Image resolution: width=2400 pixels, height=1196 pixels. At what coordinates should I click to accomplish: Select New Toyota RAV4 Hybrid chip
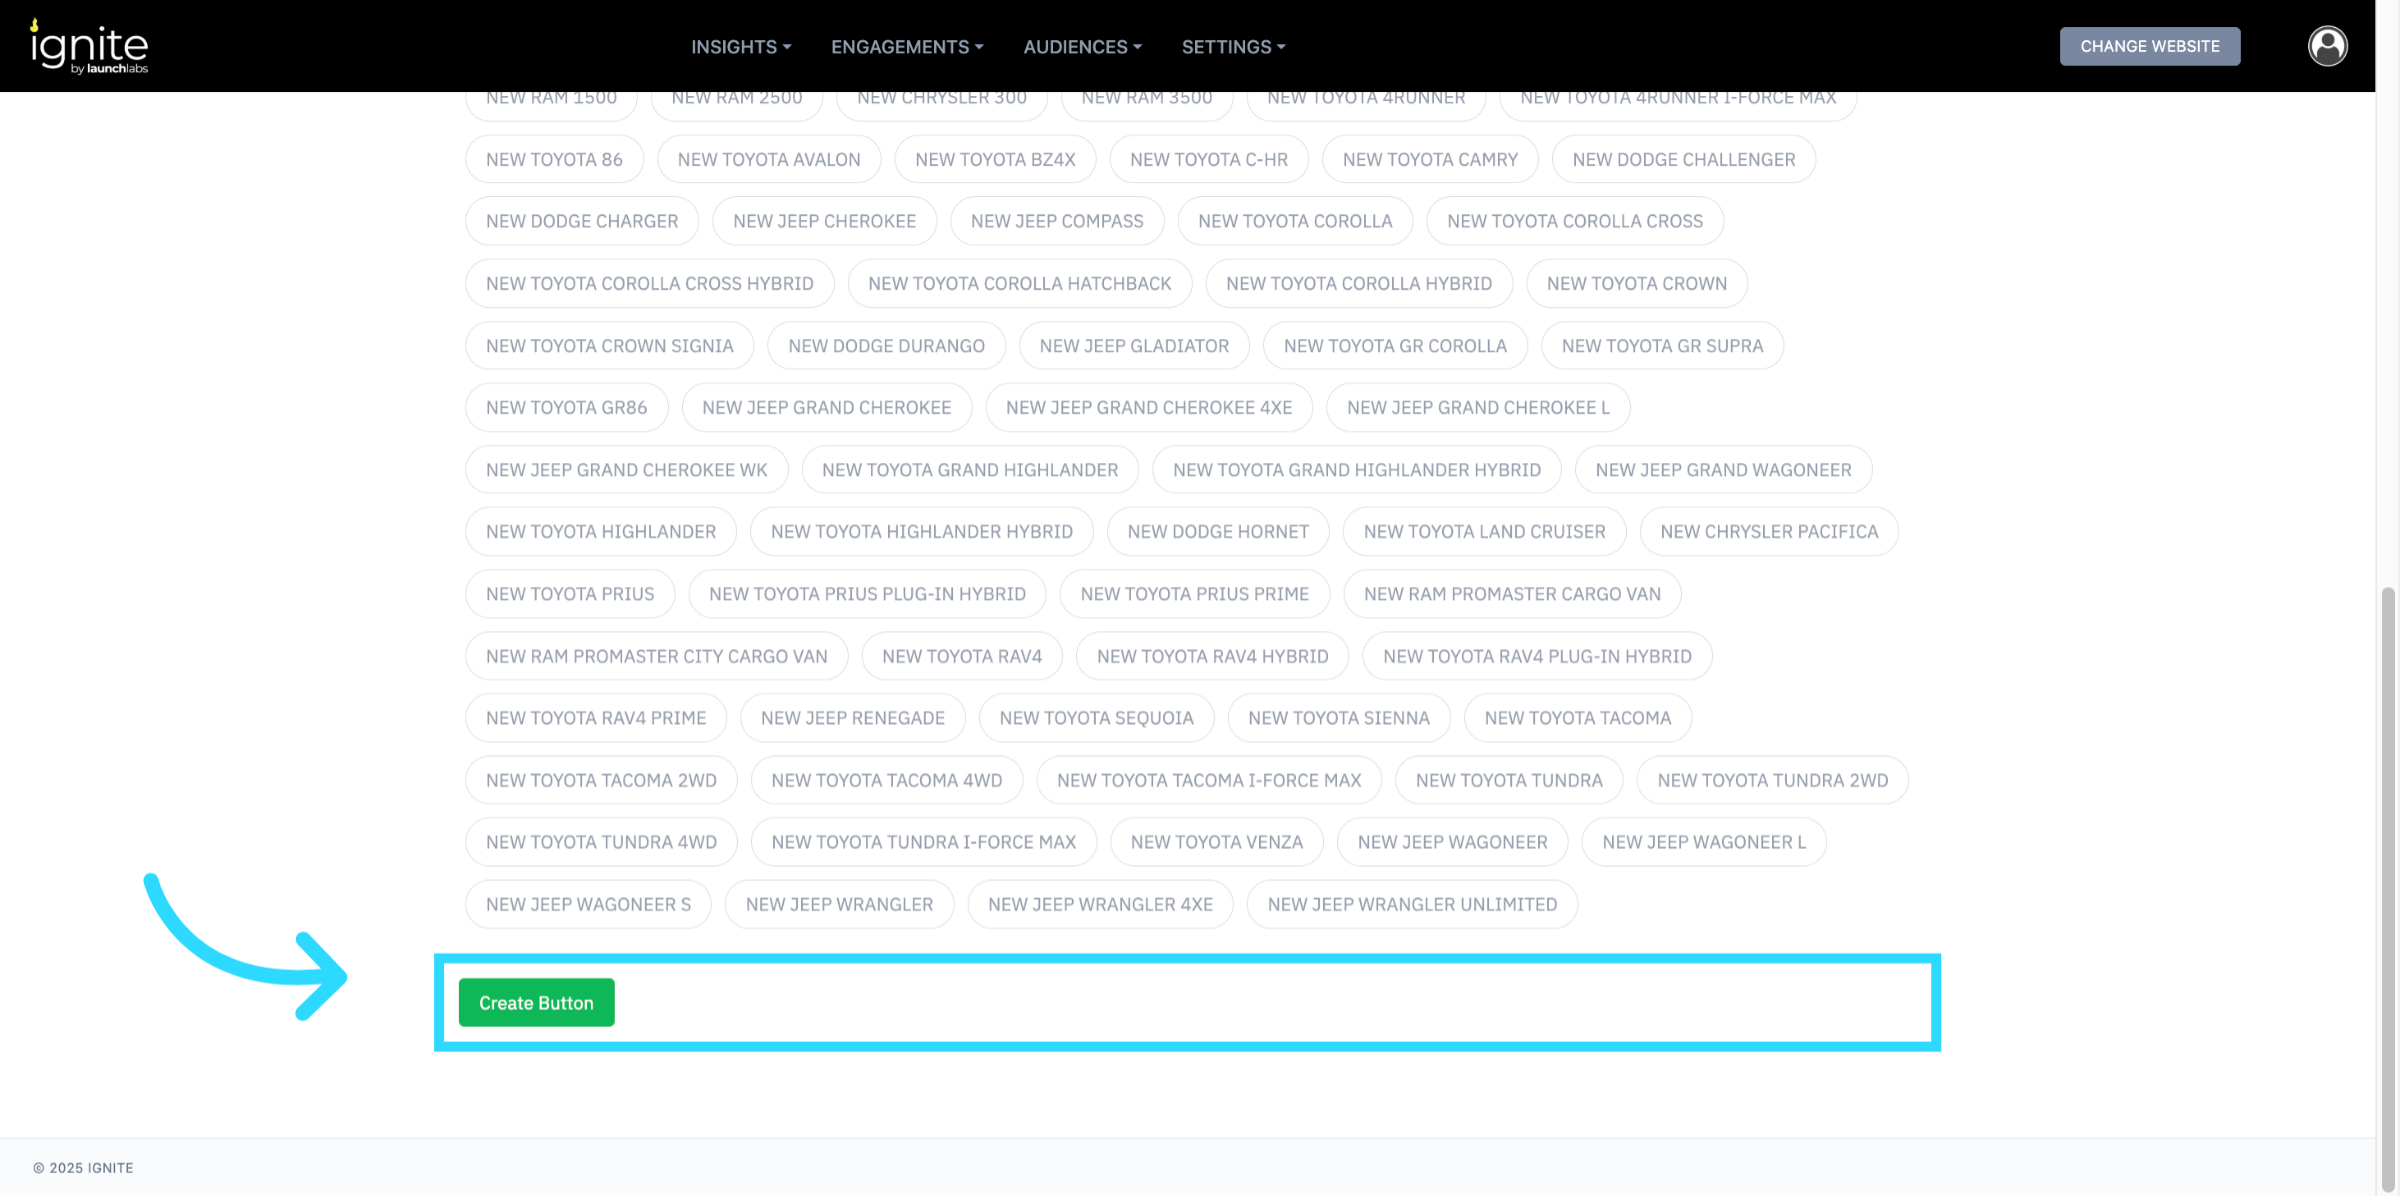tap(1212, 657)
